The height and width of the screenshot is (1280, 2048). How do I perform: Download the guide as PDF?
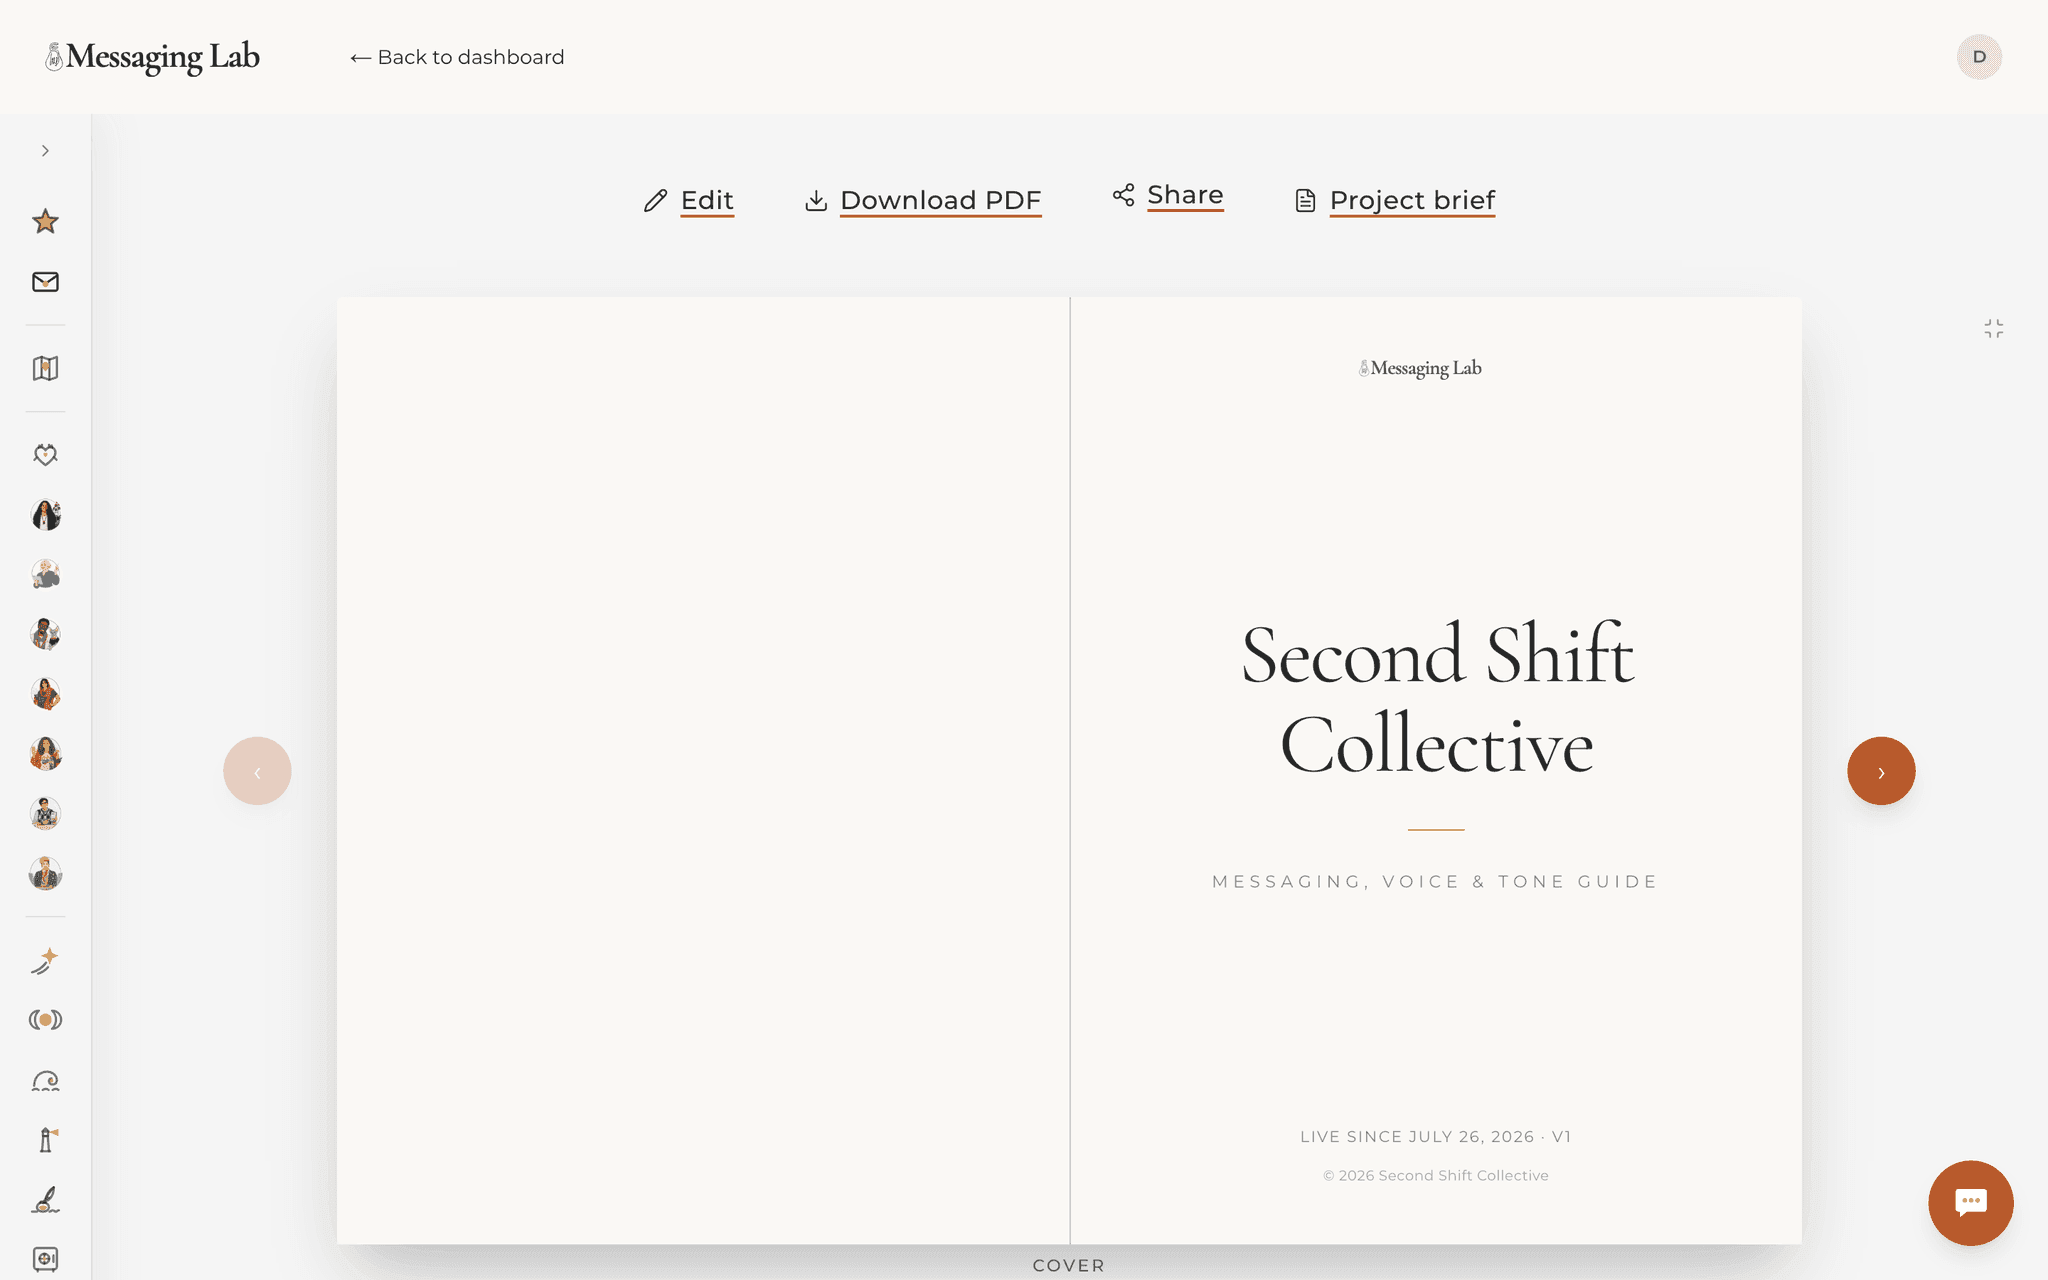click(x=923, y=200)
